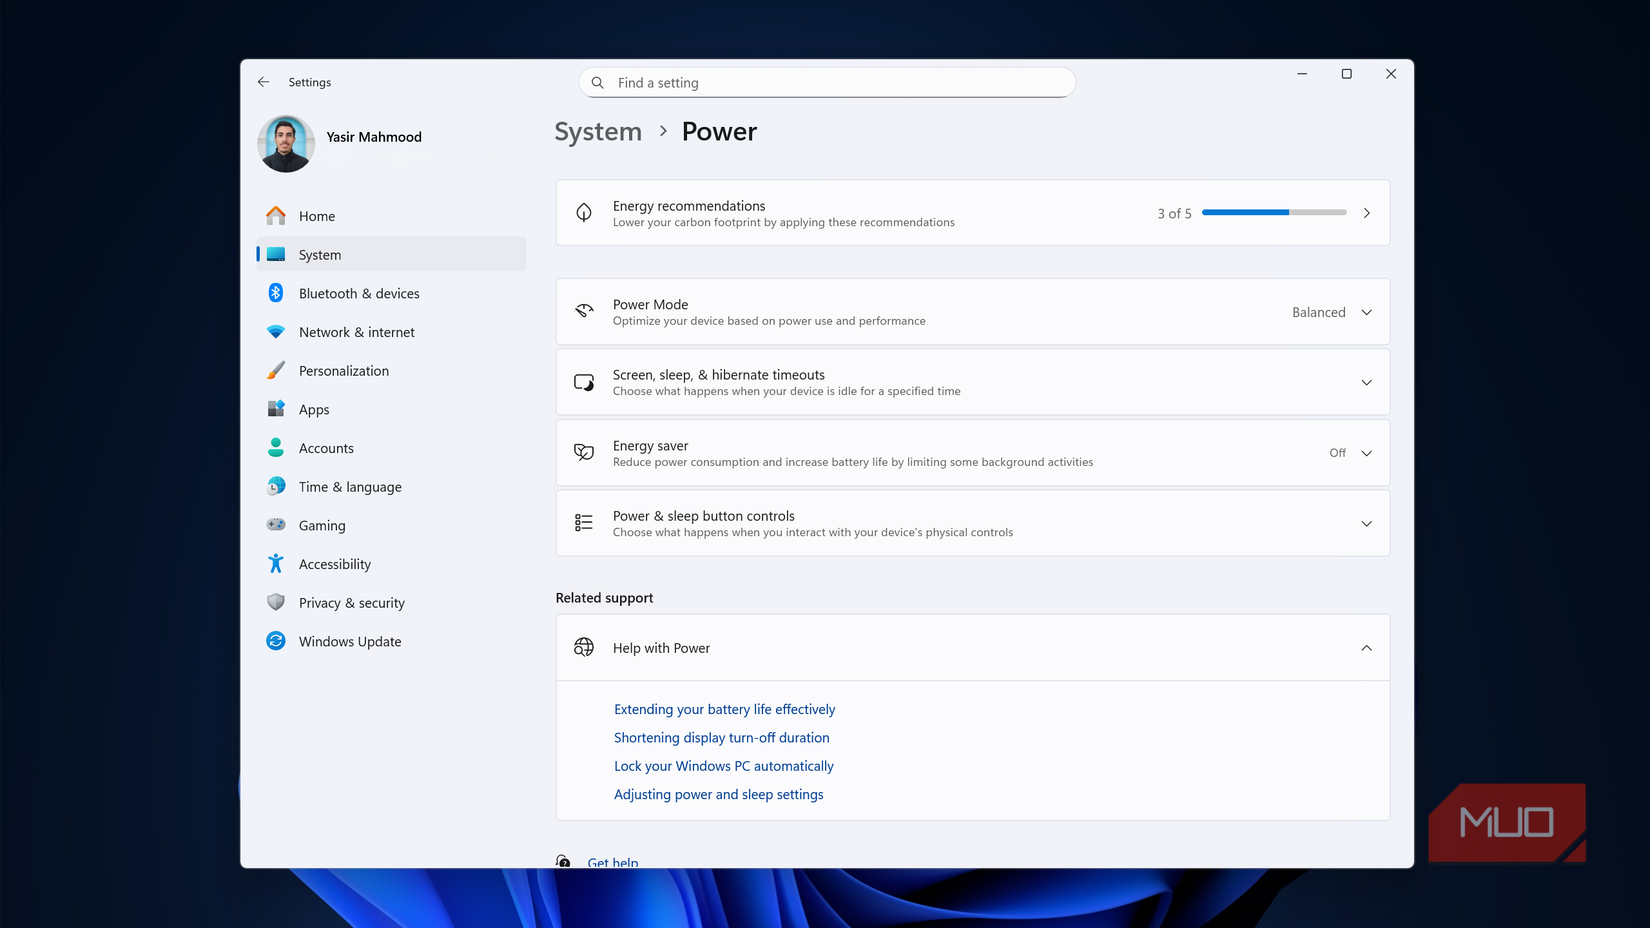This screenshot has height=928, width=1650.
Task: Click the Accessibility figure icon
Action: pos(276,564)
